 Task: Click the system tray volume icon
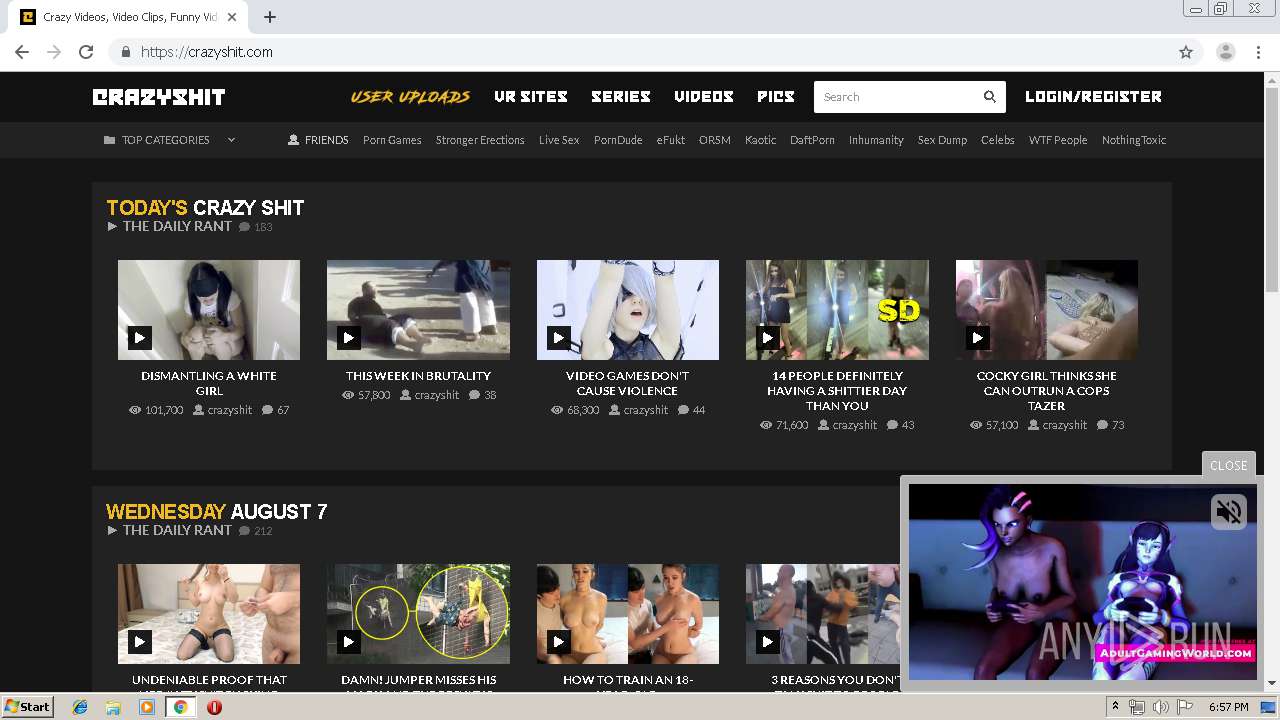tap(1160, 707)
